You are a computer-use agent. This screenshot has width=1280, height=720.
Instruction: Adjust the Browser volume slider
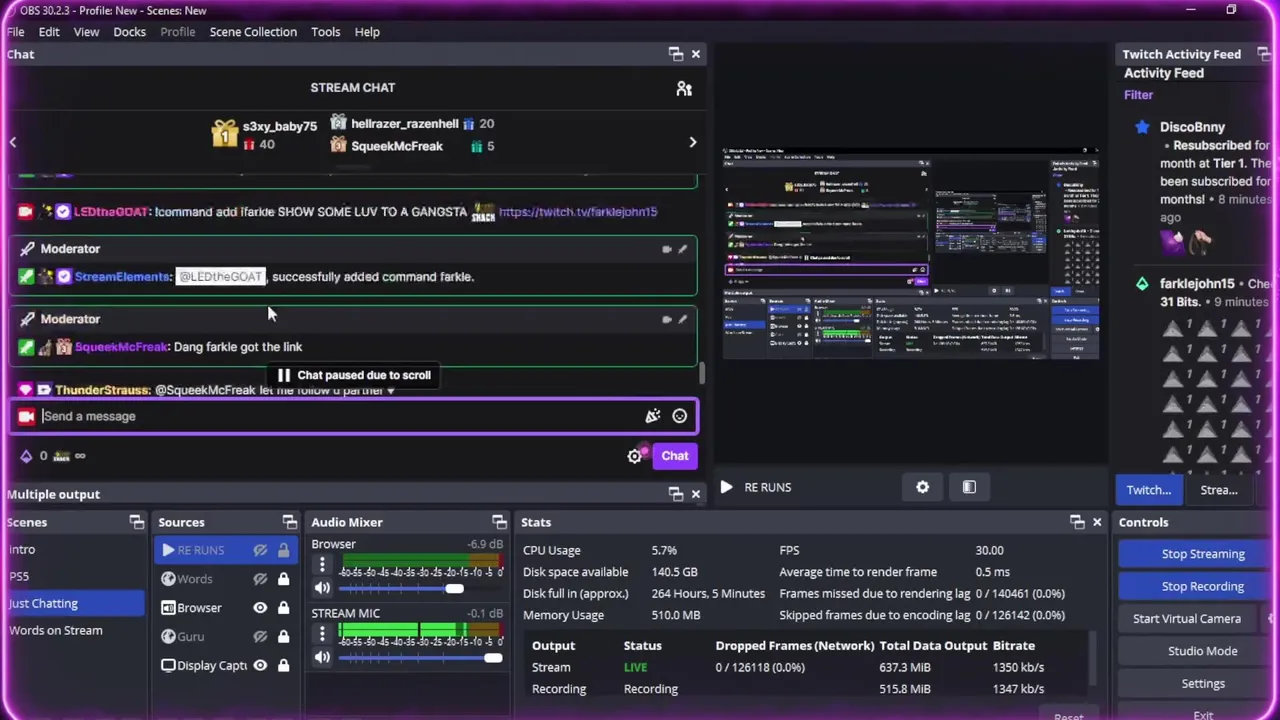(454, 588)
